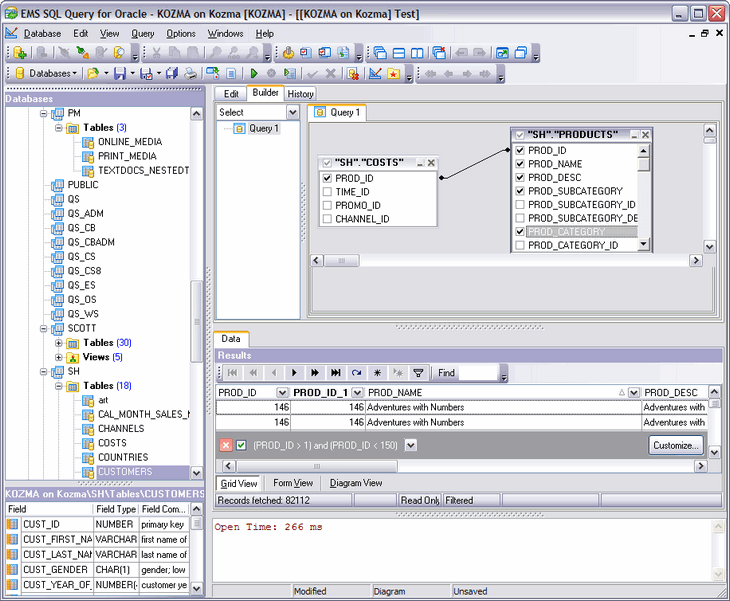Click the diagram horizontal scrollbar thumb

pyautogui.click(x=341, y=260)
